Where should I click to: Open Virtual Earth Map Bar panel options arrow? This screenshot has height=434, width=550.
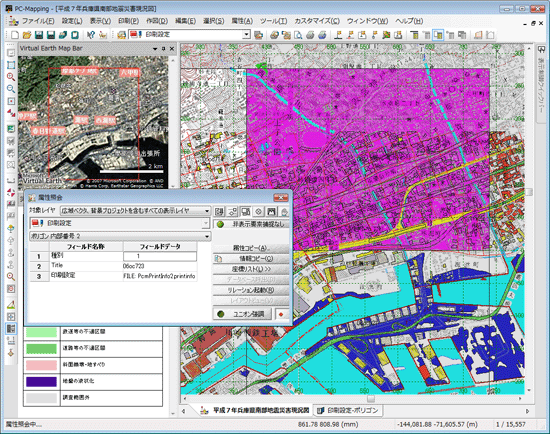(x=155, y=49)
